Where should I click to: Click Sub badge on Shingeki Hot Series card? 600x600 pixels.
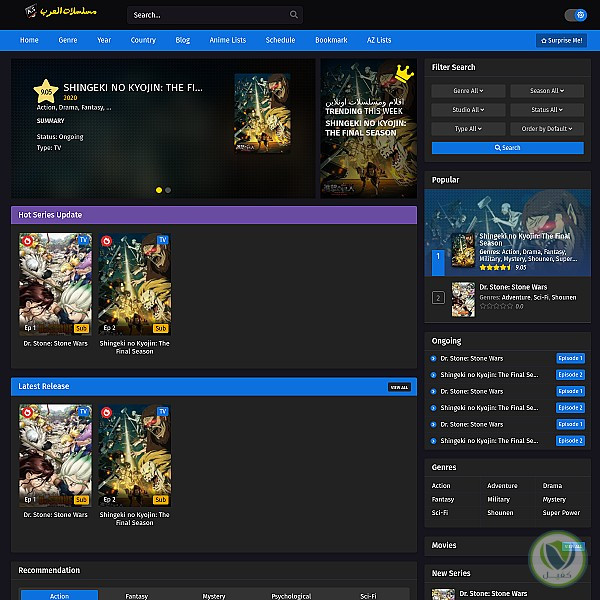pyautogui.click(x=161, y=328)
